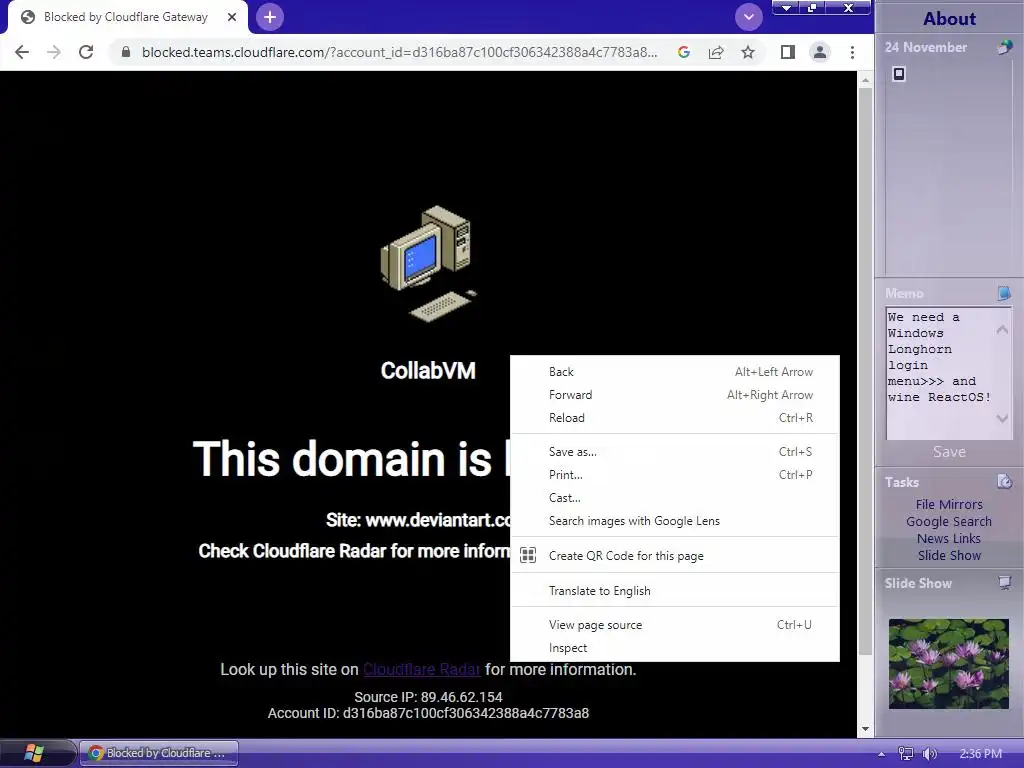Select Translate to English
The width and height of the screenshot is (1024, 768).
675,590
